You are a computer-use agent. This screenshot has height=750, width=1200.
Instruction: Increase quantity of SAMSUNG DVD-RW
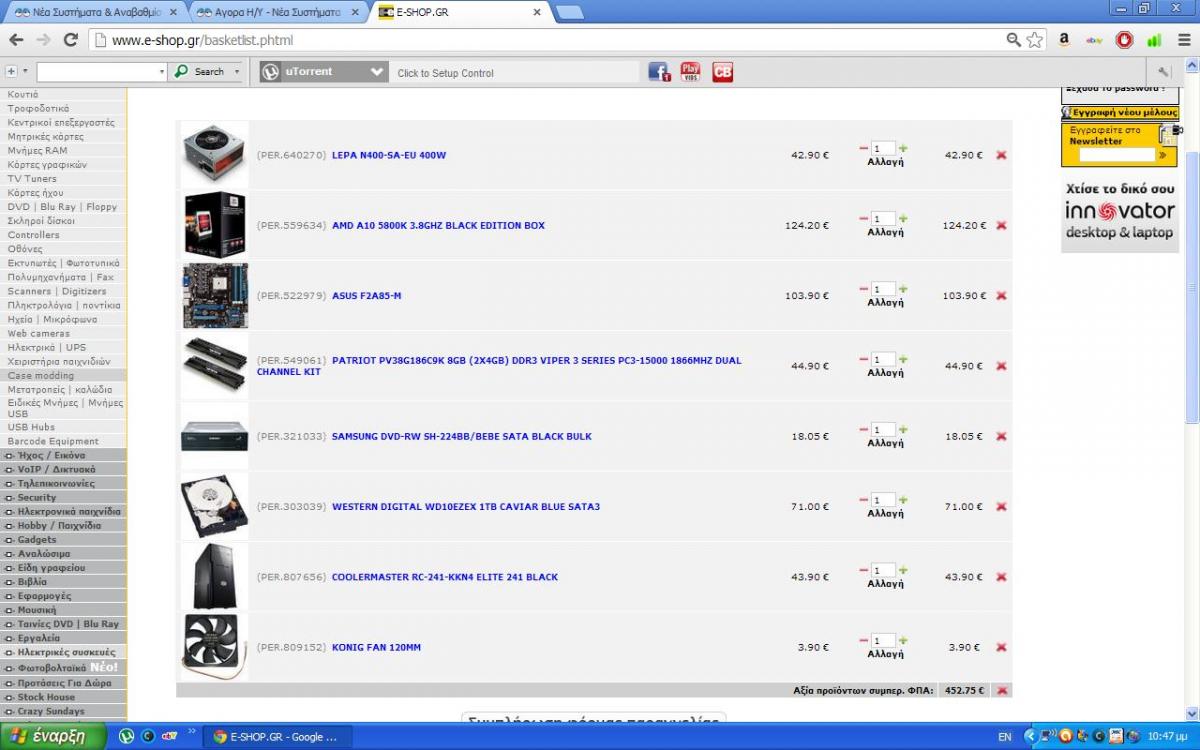tap(903, 429)
